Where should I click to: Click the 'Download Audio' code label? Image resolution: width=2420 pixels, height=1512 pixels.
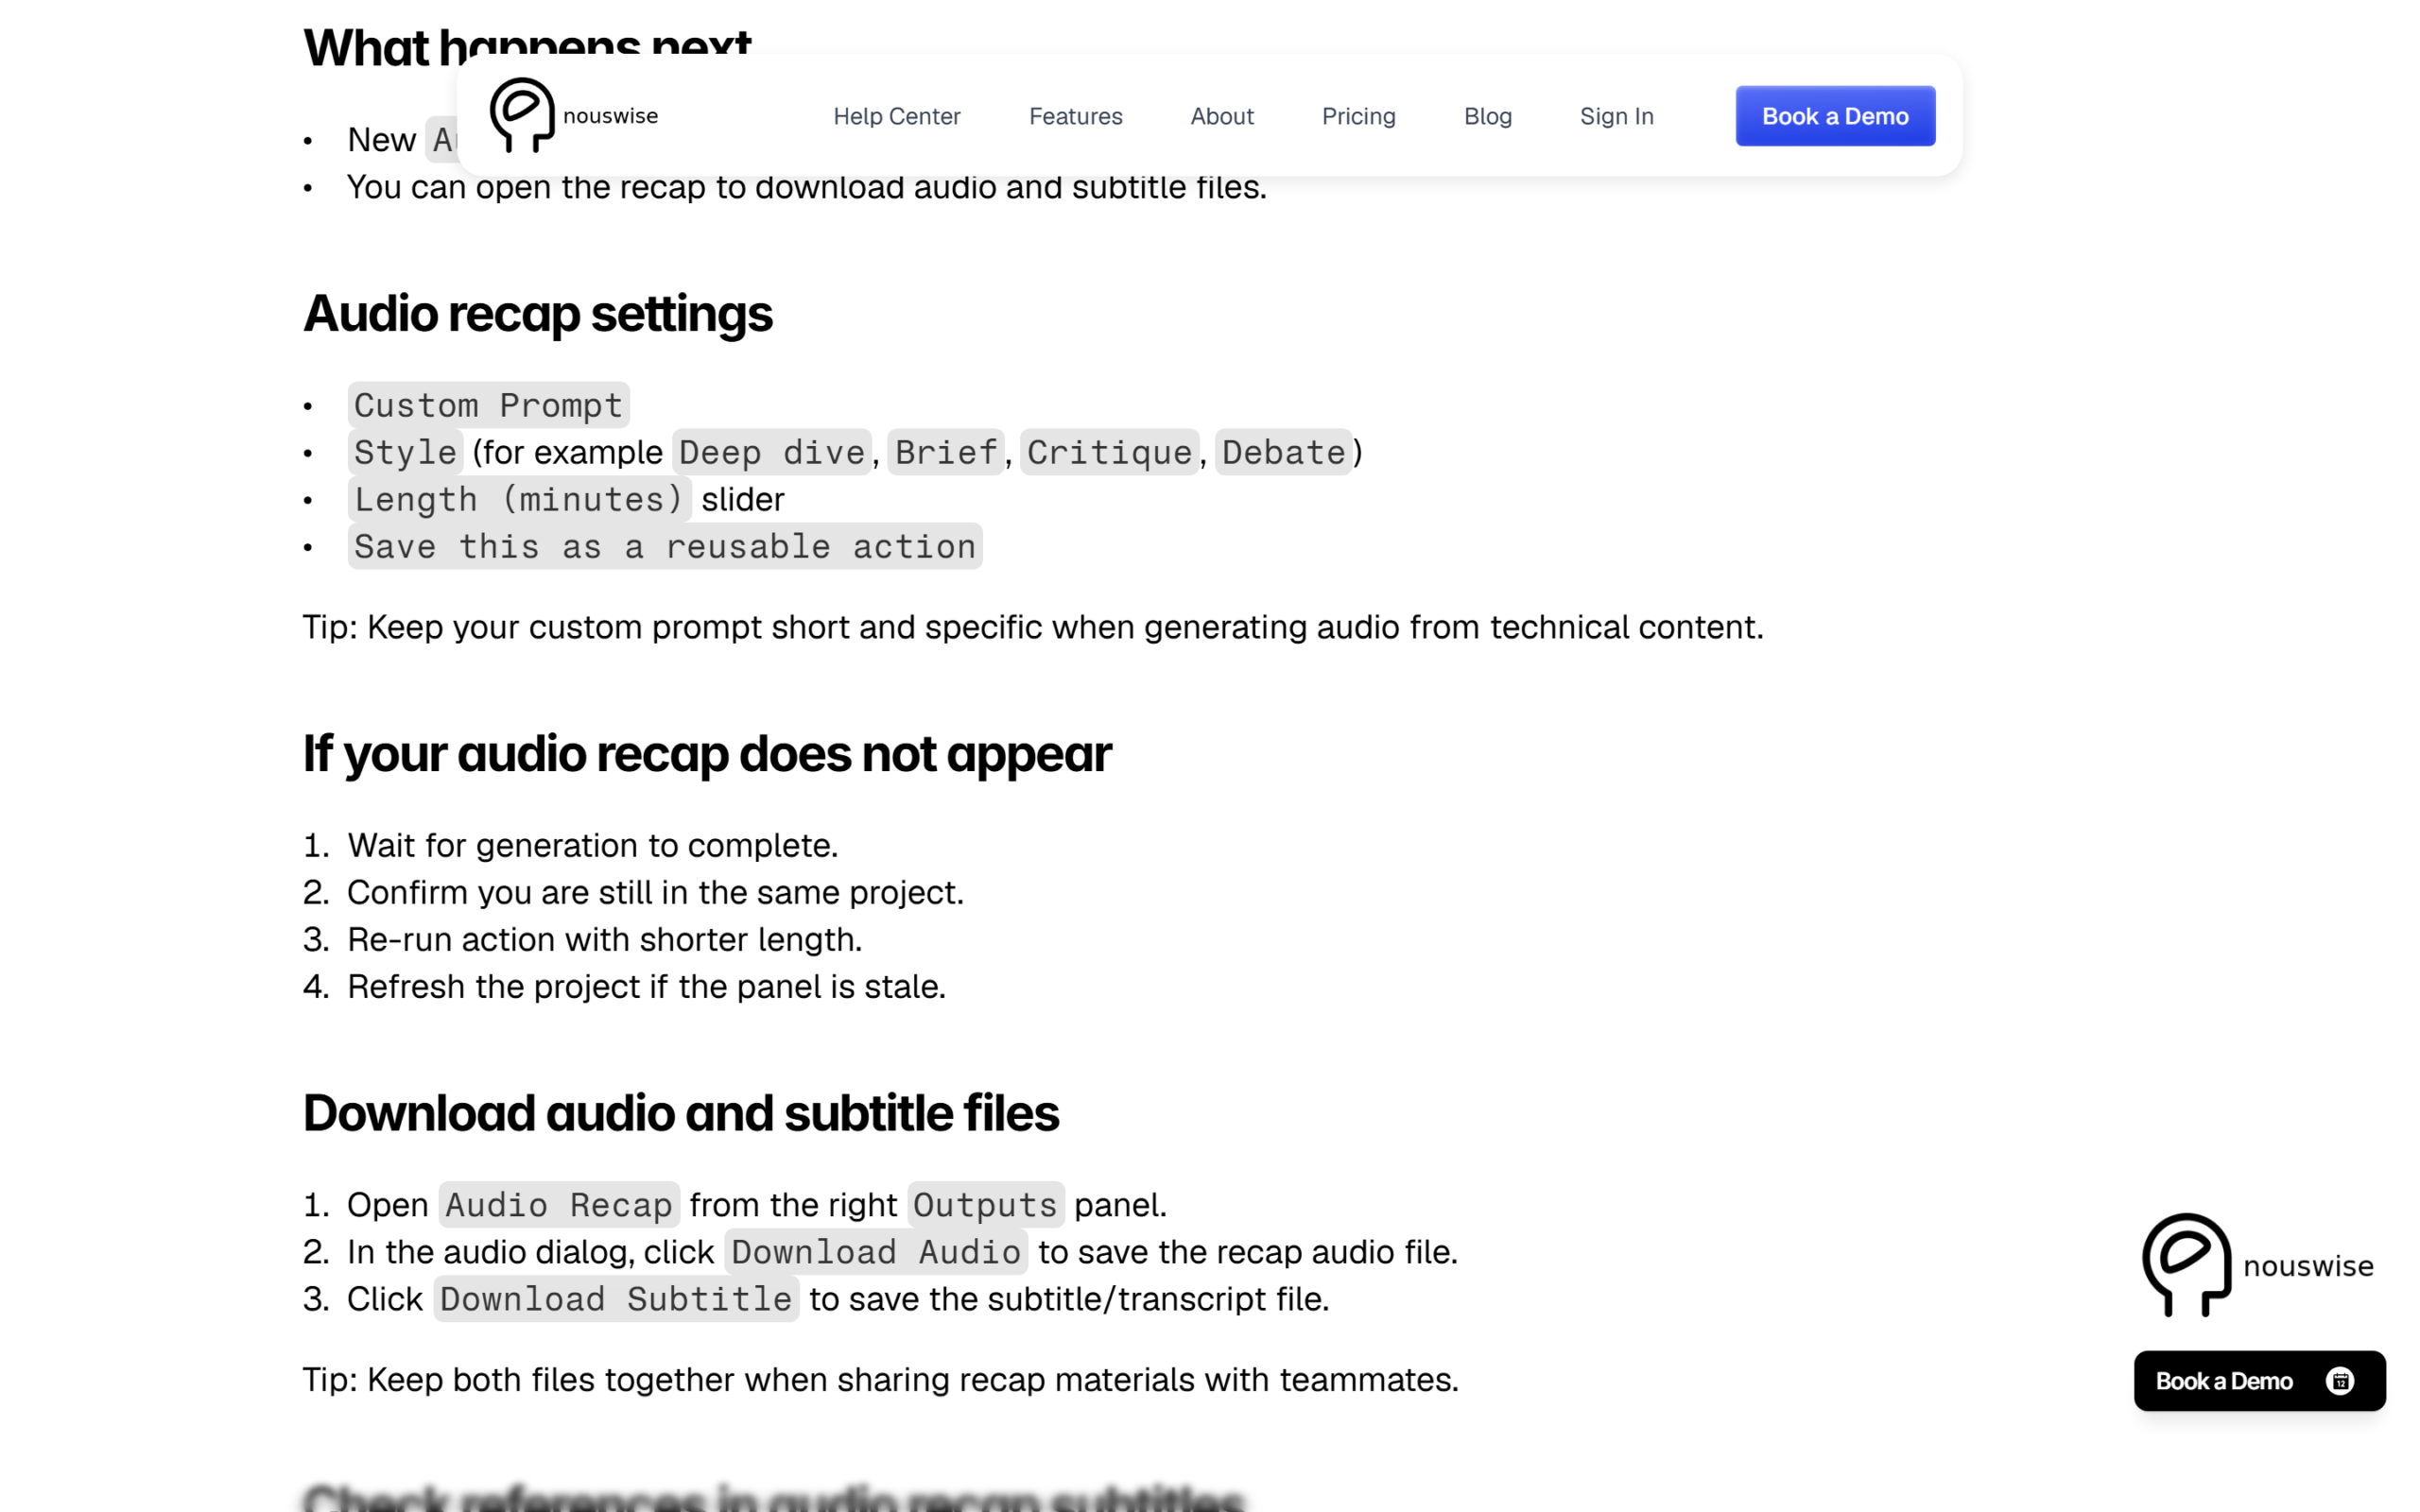875,1251
